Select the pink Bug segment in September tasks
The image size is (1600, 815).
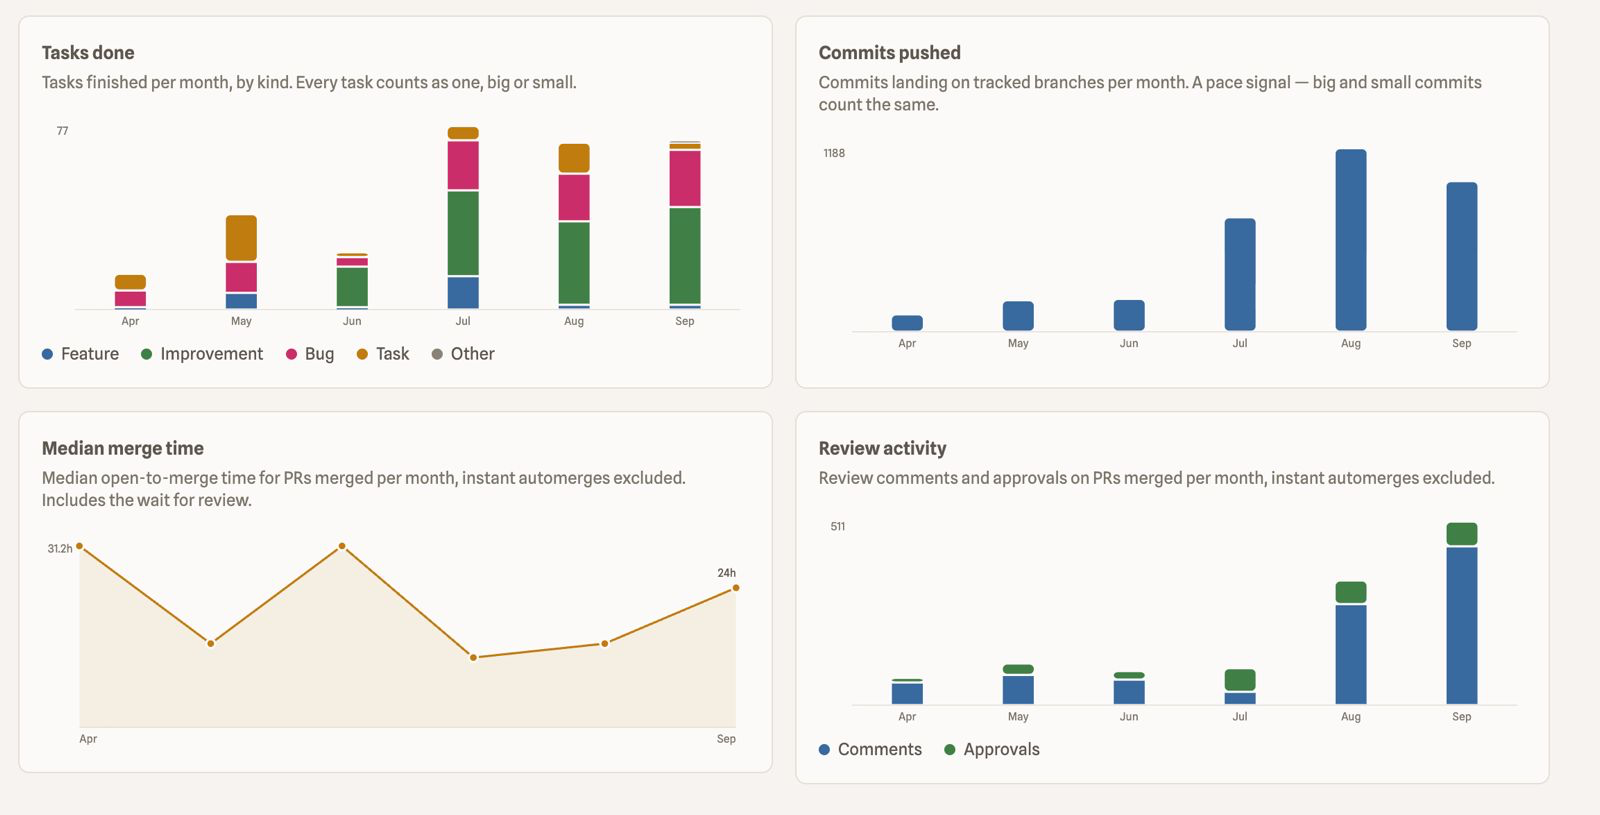pyautogui.click(x=685, y=178)
